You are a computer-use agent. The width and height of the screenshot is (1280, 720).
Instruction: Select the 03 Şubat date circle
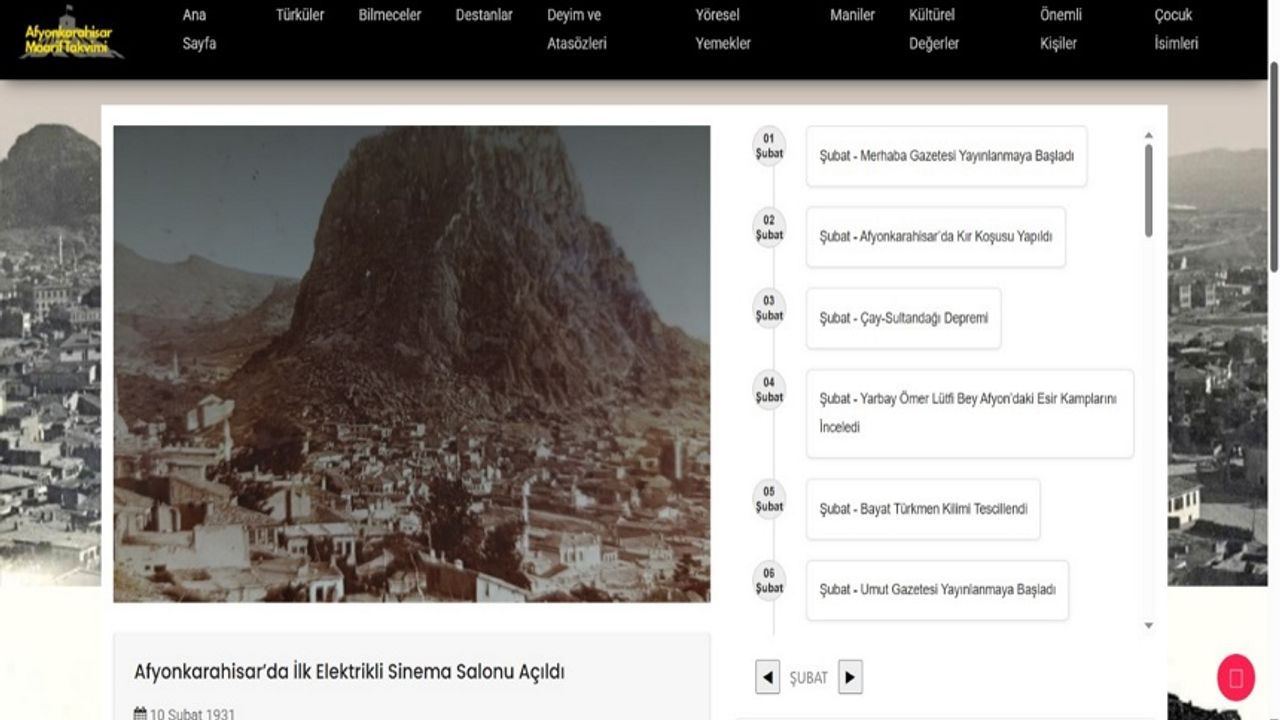769,308
